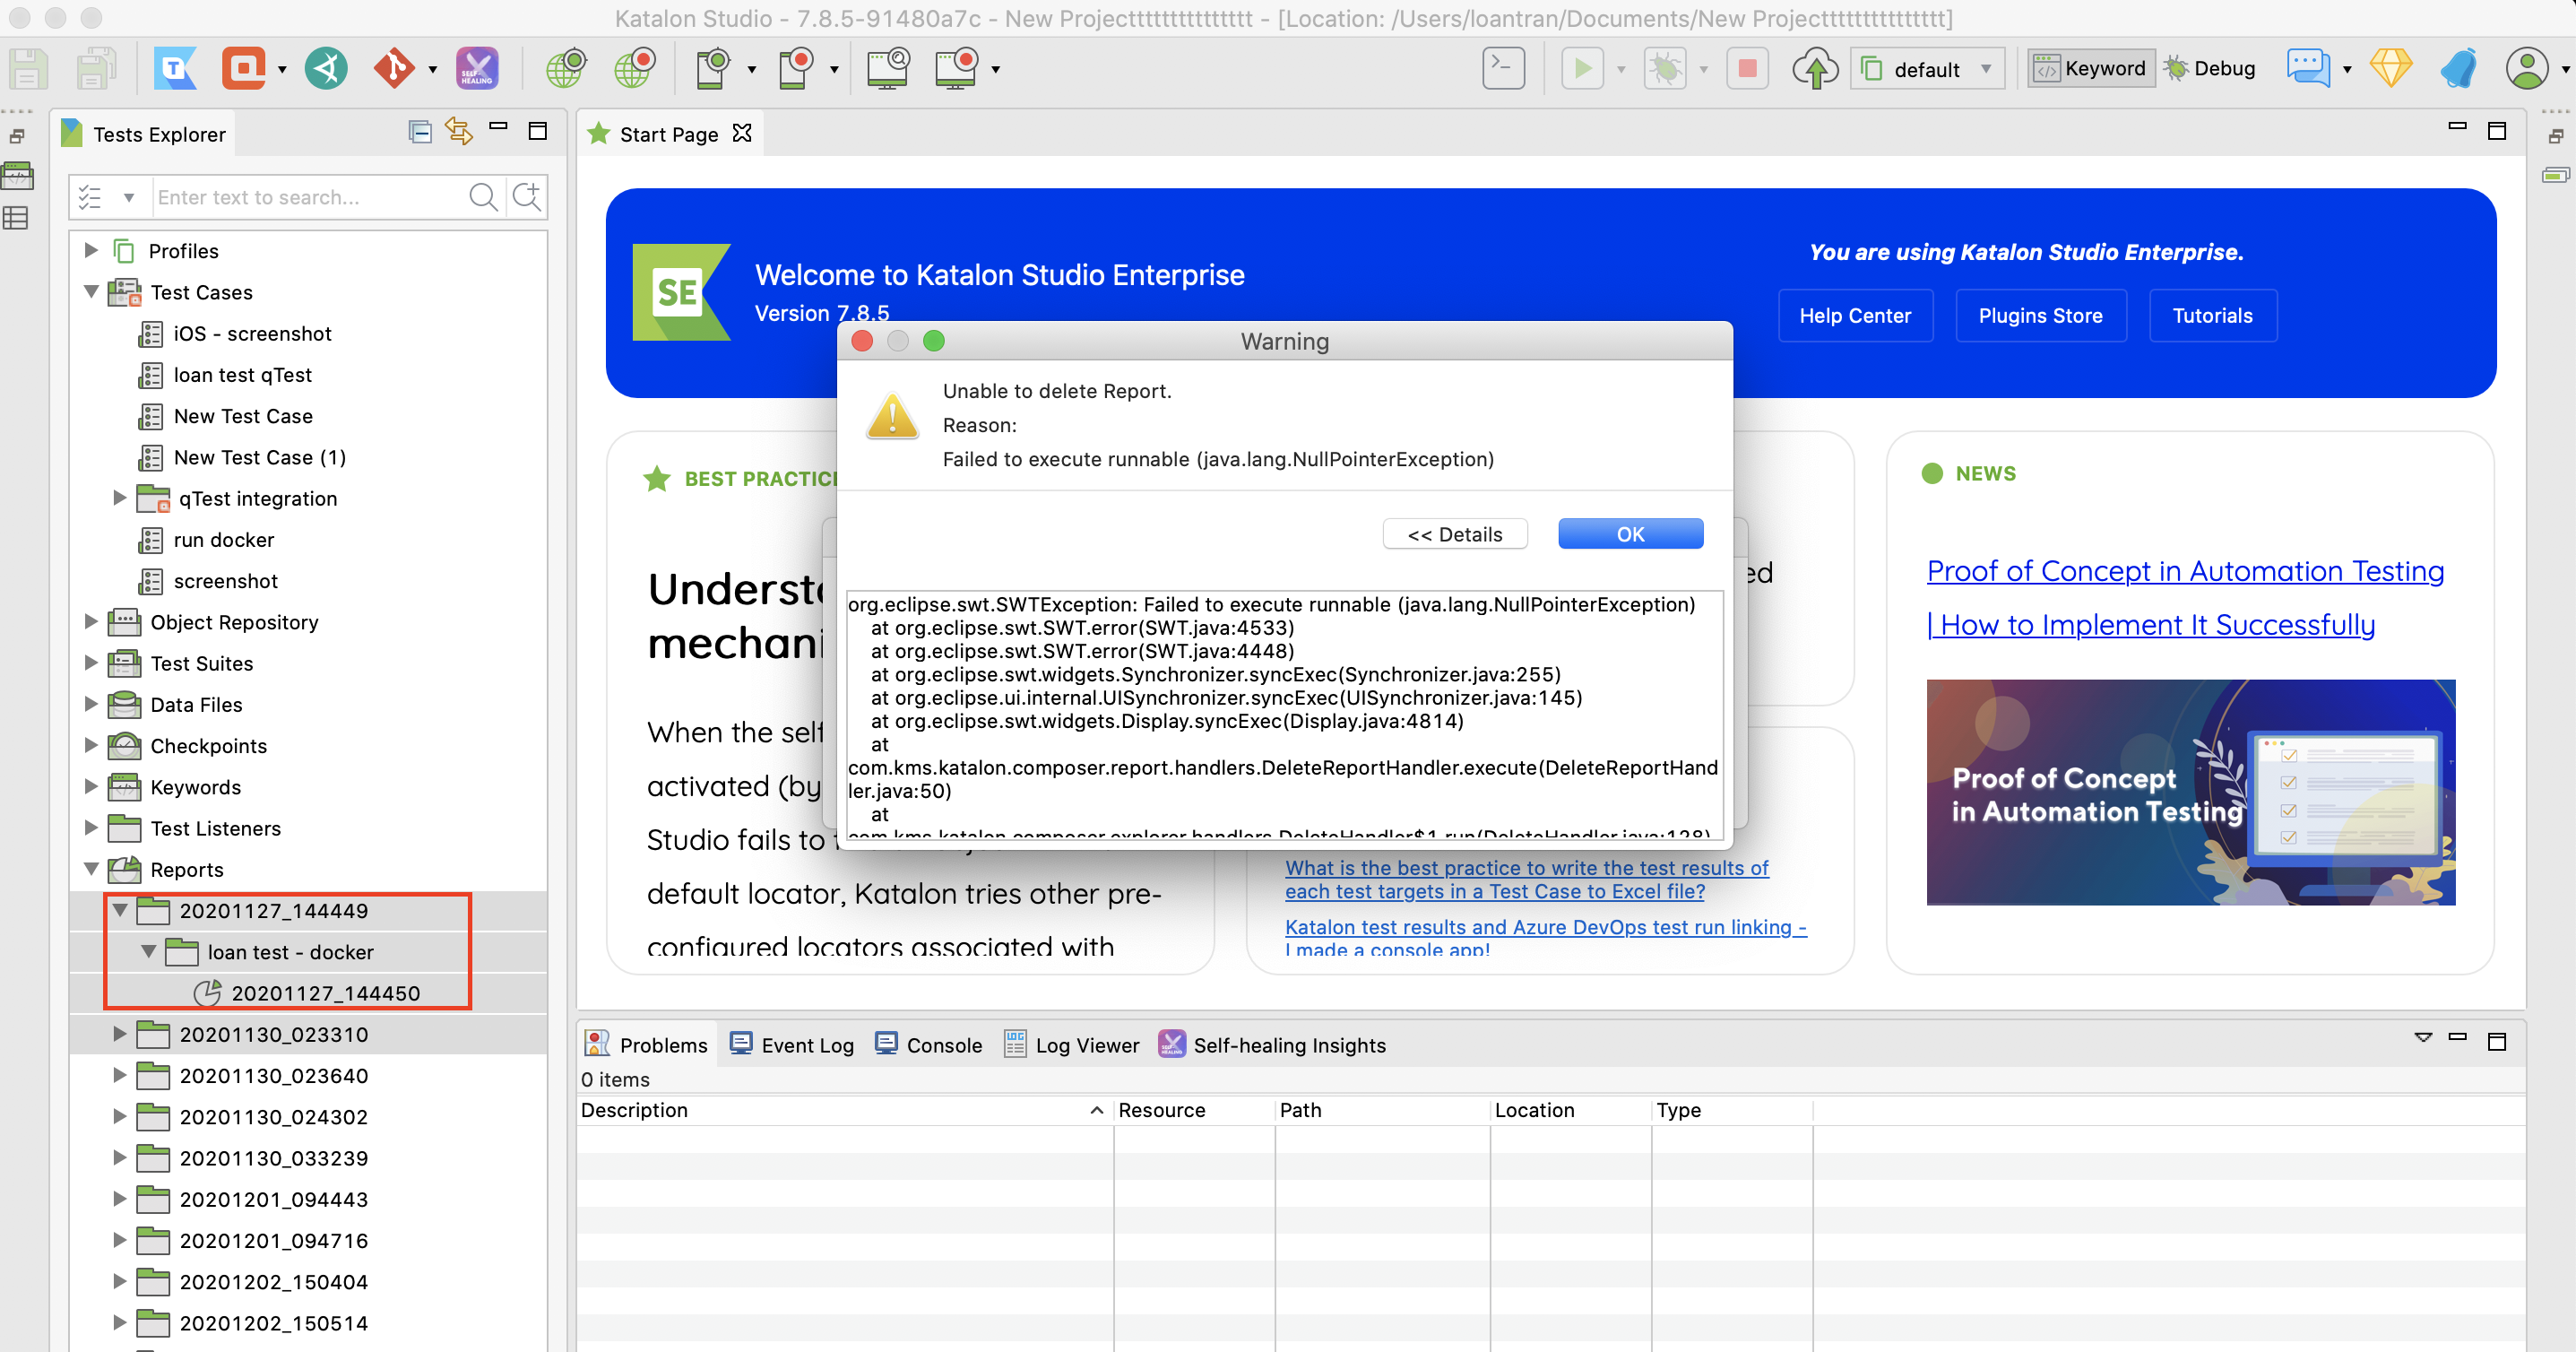Click the upload to TestOps cloud icon
Screen dimensions: 2576x1352
click(1814, 69)
